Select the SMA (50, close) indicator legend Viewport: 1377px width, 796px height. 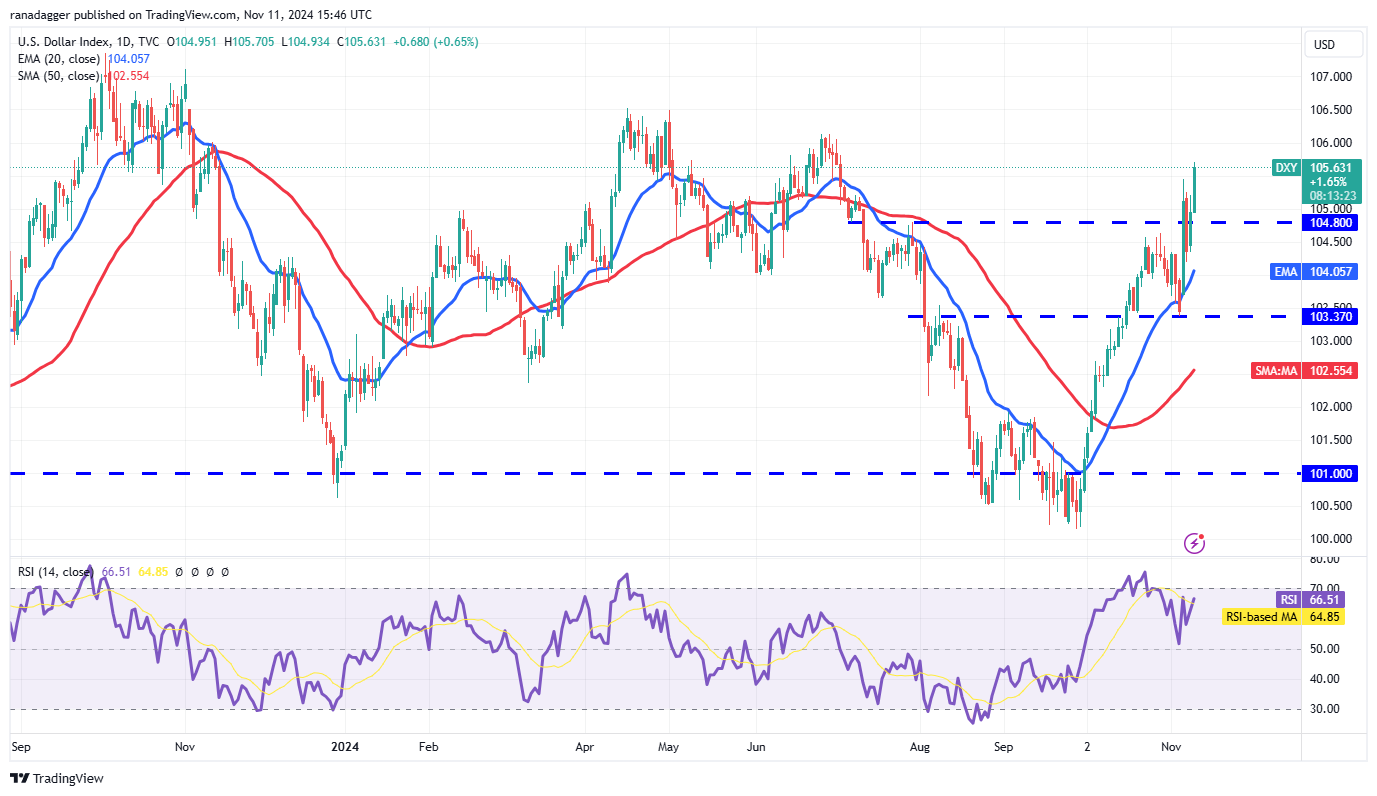click(59, 76)
